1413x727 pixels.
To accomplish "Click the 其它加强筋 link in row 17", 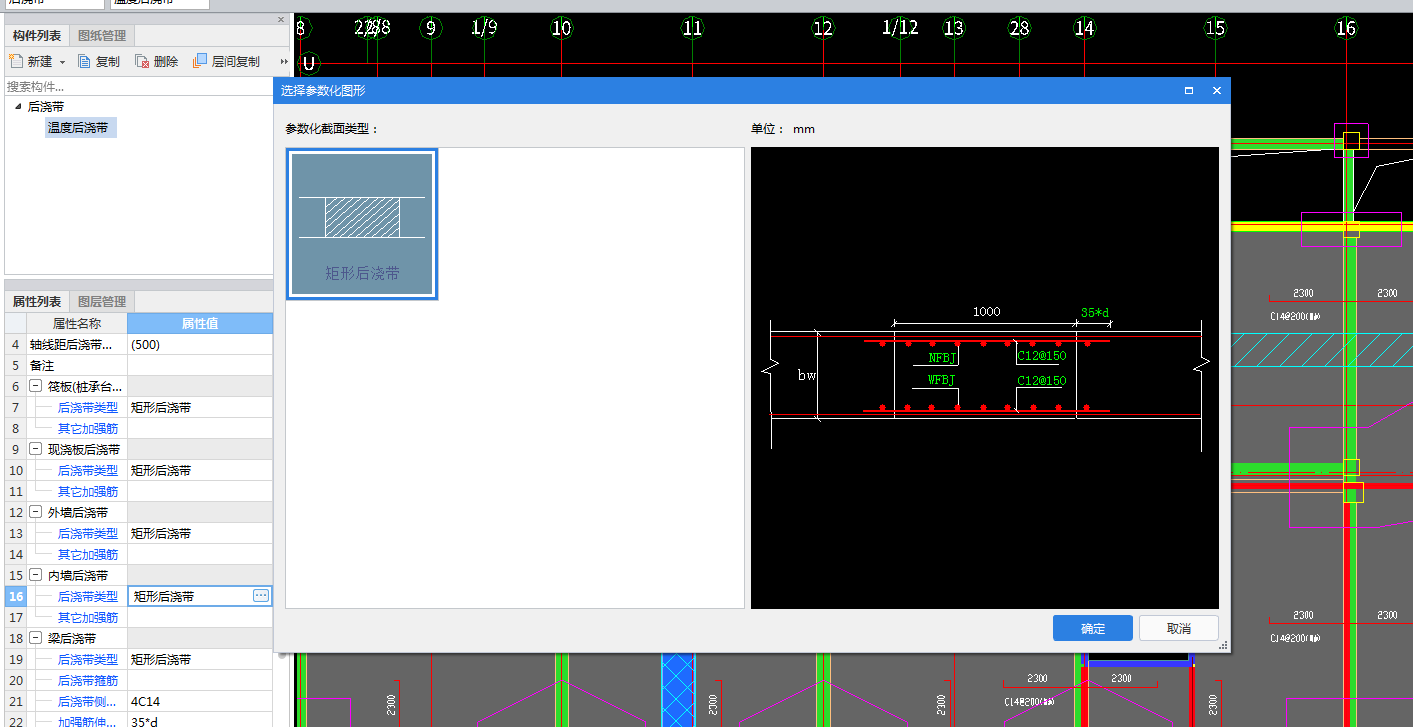I will coord(87,617).
